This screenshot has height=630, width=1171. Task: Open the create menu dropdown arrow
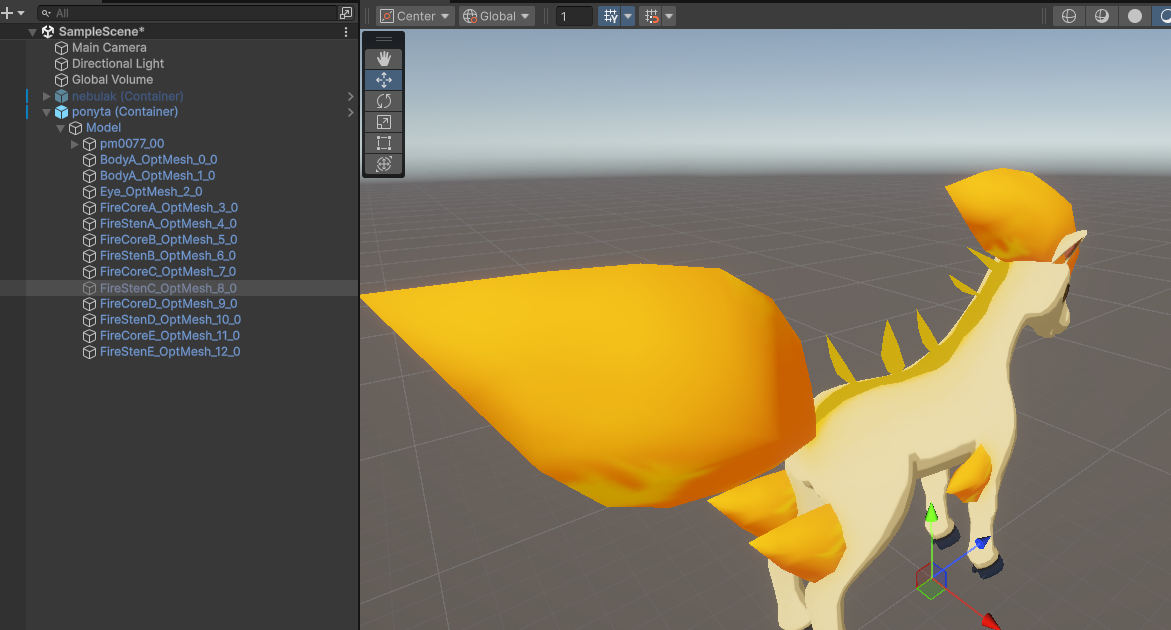[21, 13]
